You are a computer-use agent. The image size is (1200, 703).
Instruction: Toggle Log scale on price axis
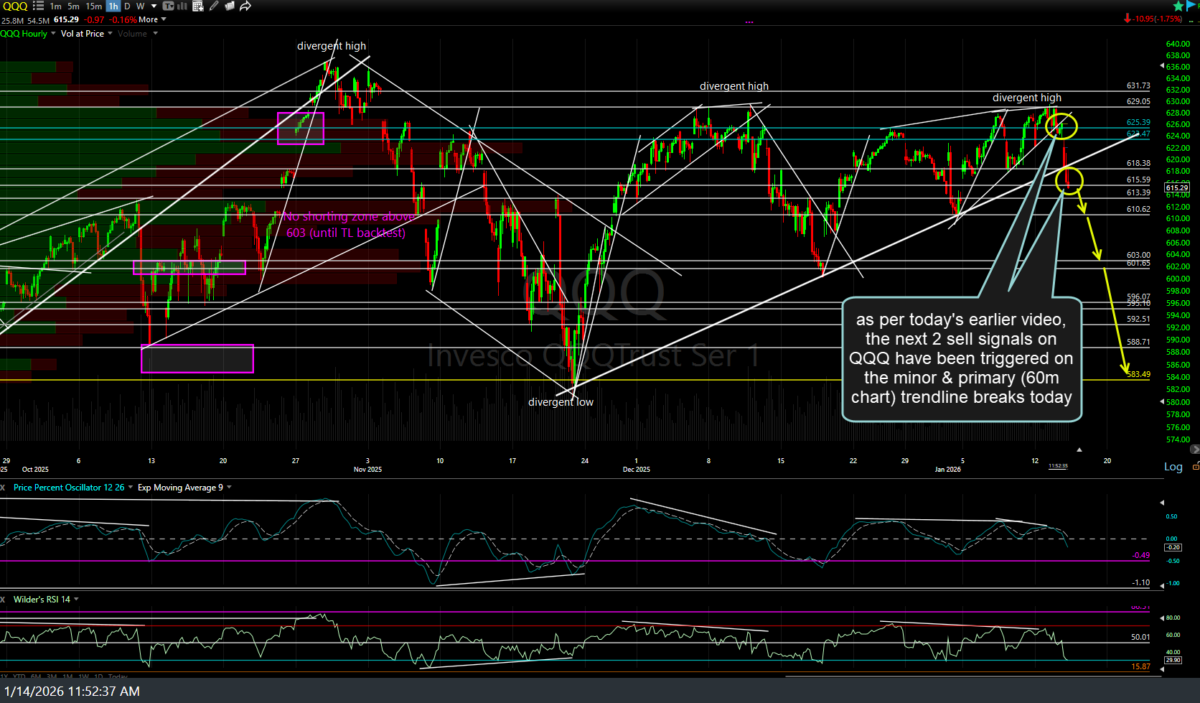click(1173, 467)
